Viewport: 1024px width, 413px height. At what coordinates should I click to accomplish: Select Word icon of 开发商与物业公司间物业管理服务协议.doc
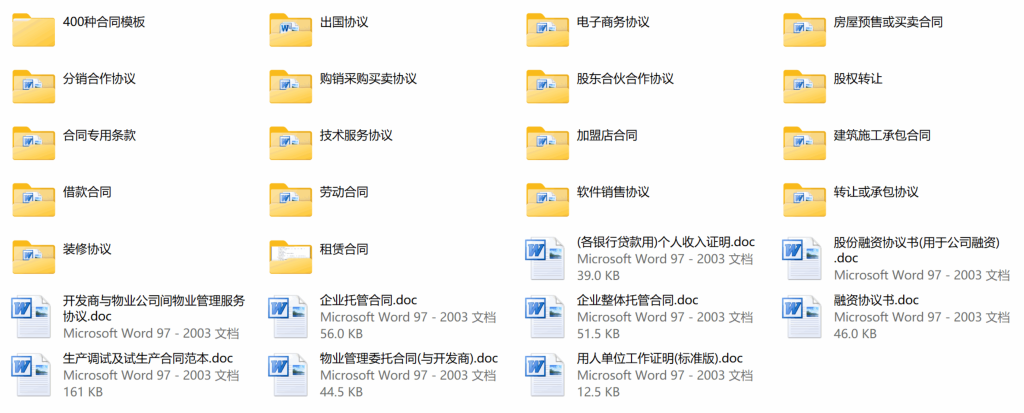(31, 317)
